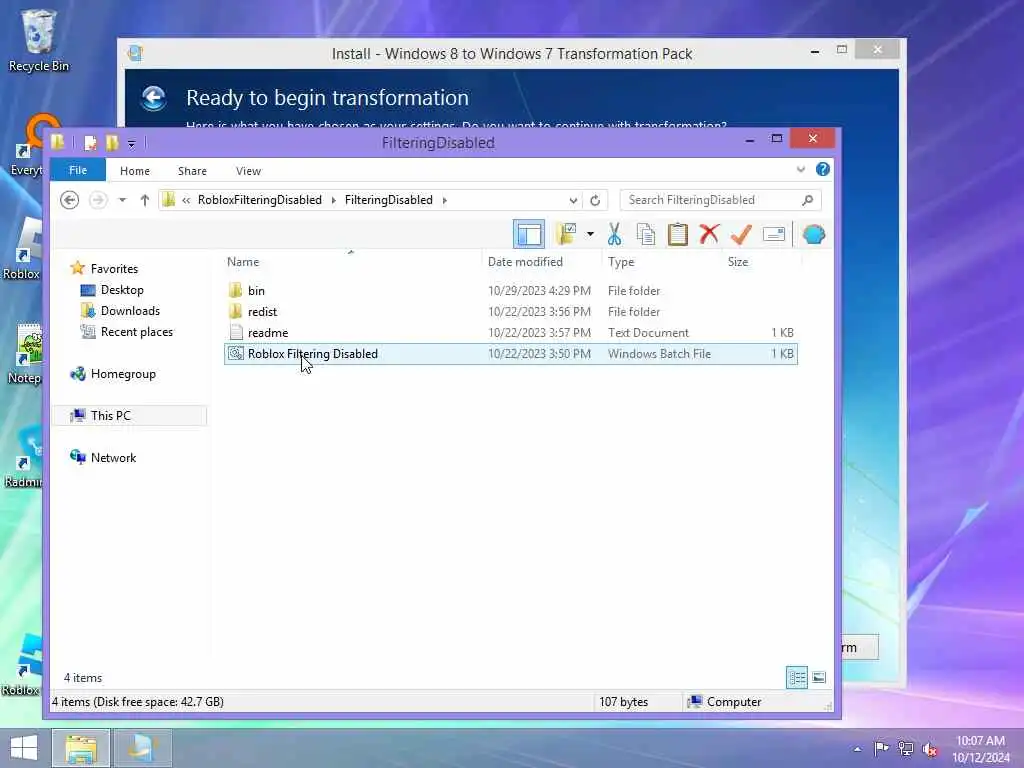Open Downloads in navigation pane

pyautogui.click(x=130, y=311)
